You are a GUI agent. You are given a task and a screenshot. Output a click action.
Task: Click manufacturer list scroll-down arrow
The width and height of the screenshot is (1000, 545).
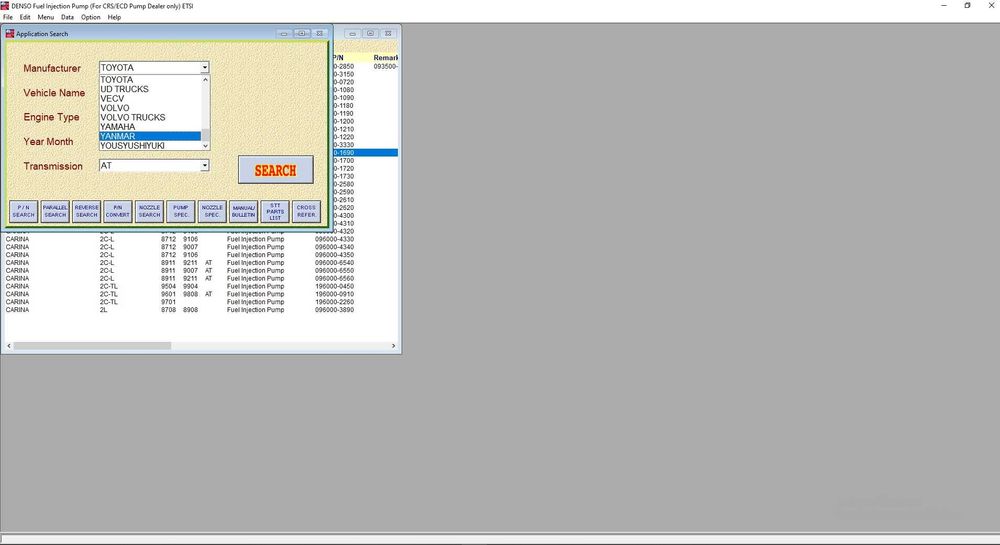pos(205,146)
